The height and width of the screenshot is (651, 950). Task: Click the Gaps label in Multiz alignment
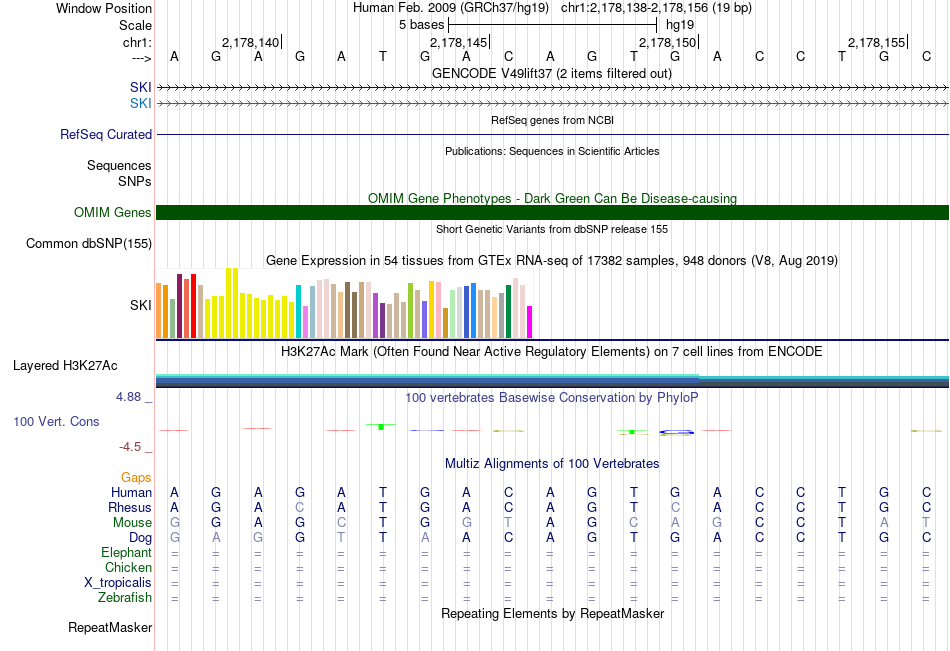coord(136,478)
